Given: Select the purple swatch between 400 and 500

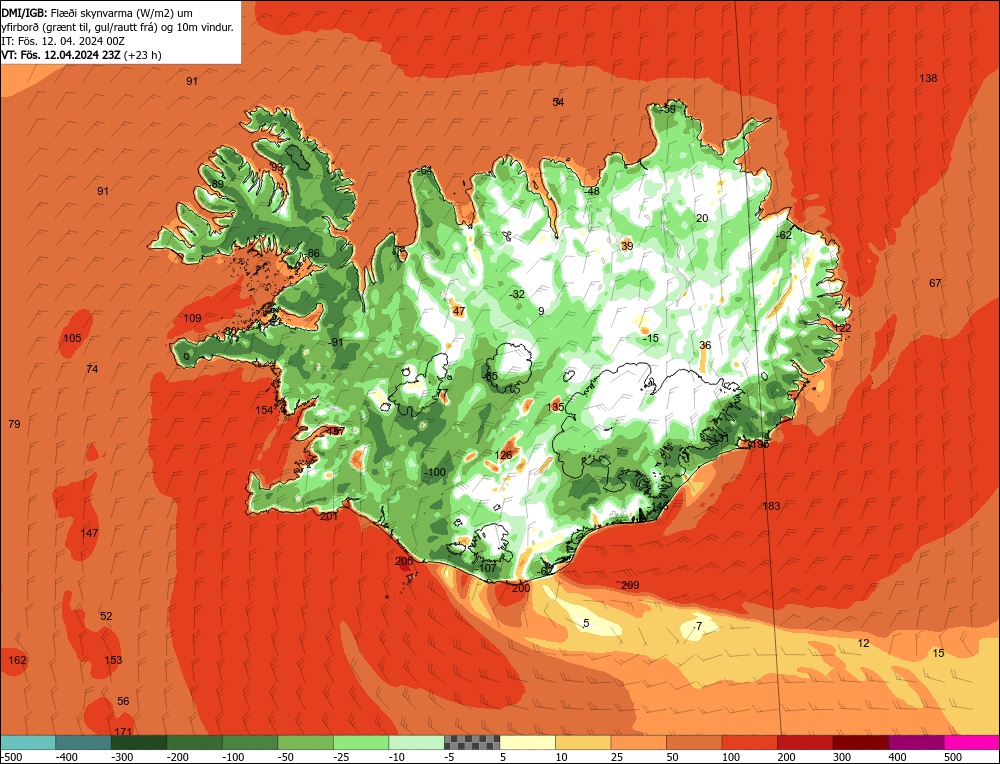Looking at the screenshot, I should pyautogui.click(x=916, y=742).
